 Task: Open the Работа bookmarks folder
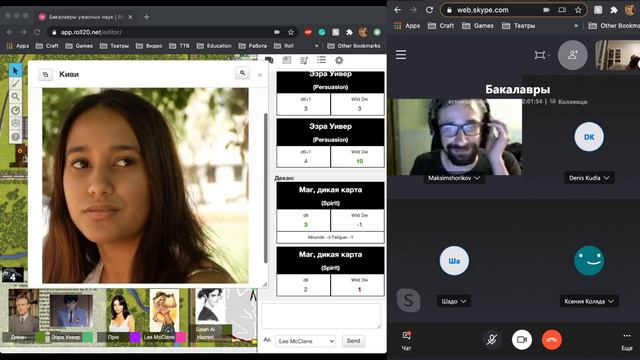point(253,46)
